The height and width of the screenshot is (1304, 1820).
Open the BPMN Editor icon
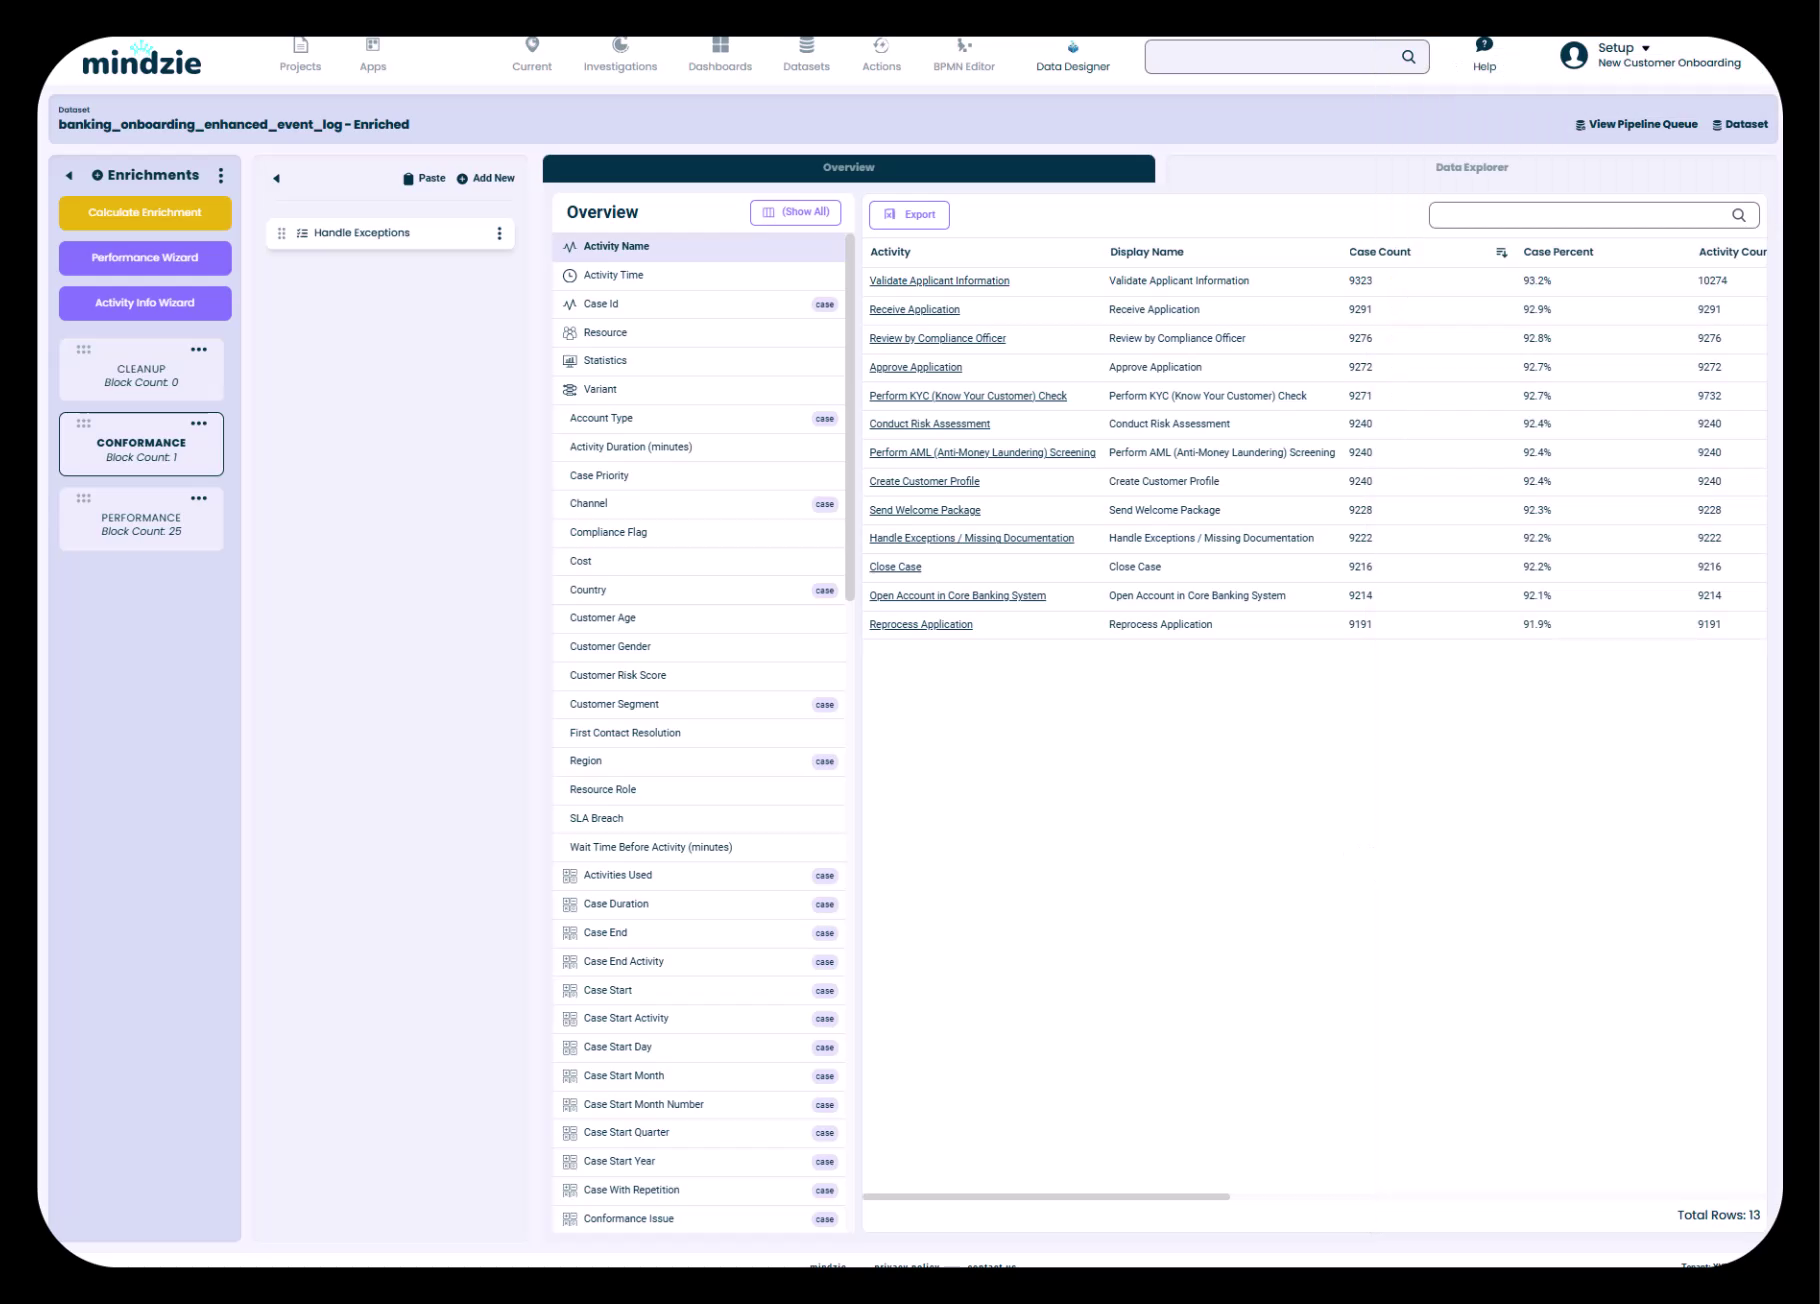point(963,45)
